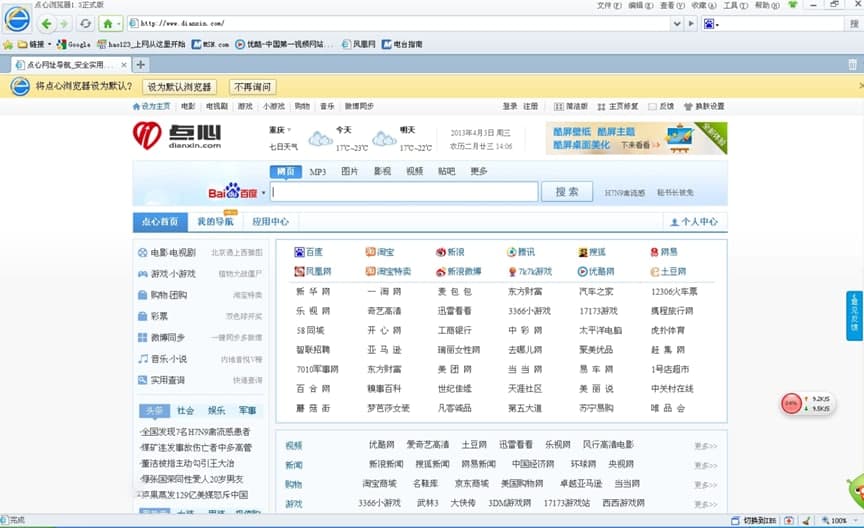Click 设为默认浏览器 button
This screenshot has width=864, height=528.
click(180, 86)
